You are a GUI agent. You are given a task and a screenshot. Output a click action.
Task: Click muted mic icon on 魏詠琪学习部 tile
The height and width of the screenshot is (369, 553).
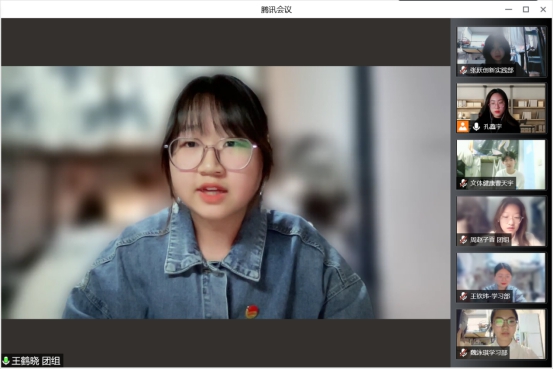pos(463,352)
